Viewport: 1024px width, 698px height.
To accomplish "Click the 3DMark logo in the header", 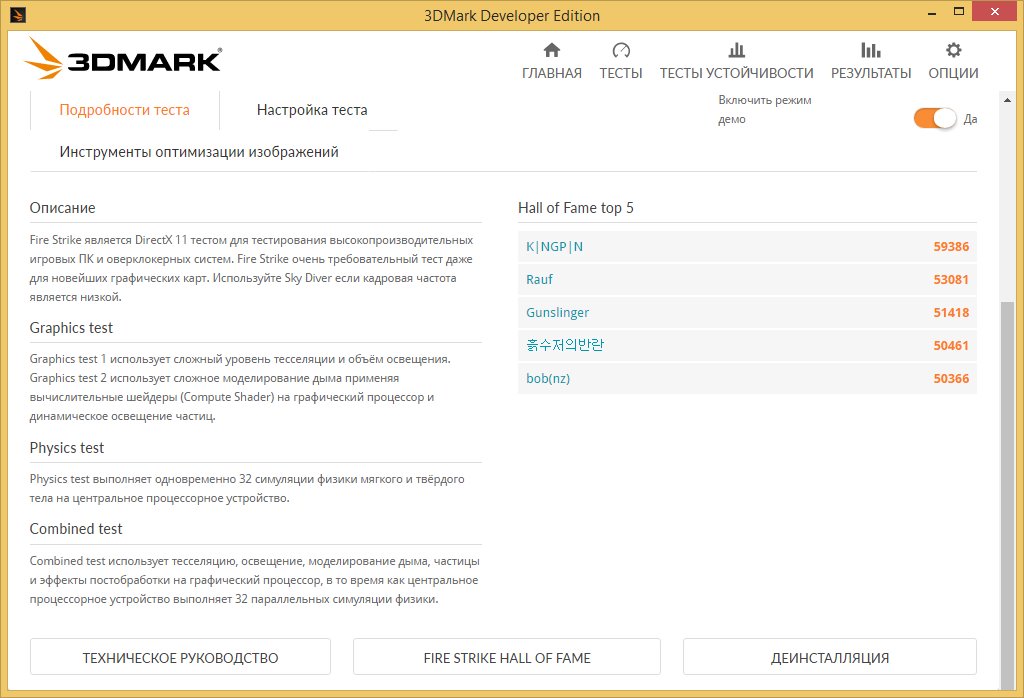I will click(x=123, y=59).
